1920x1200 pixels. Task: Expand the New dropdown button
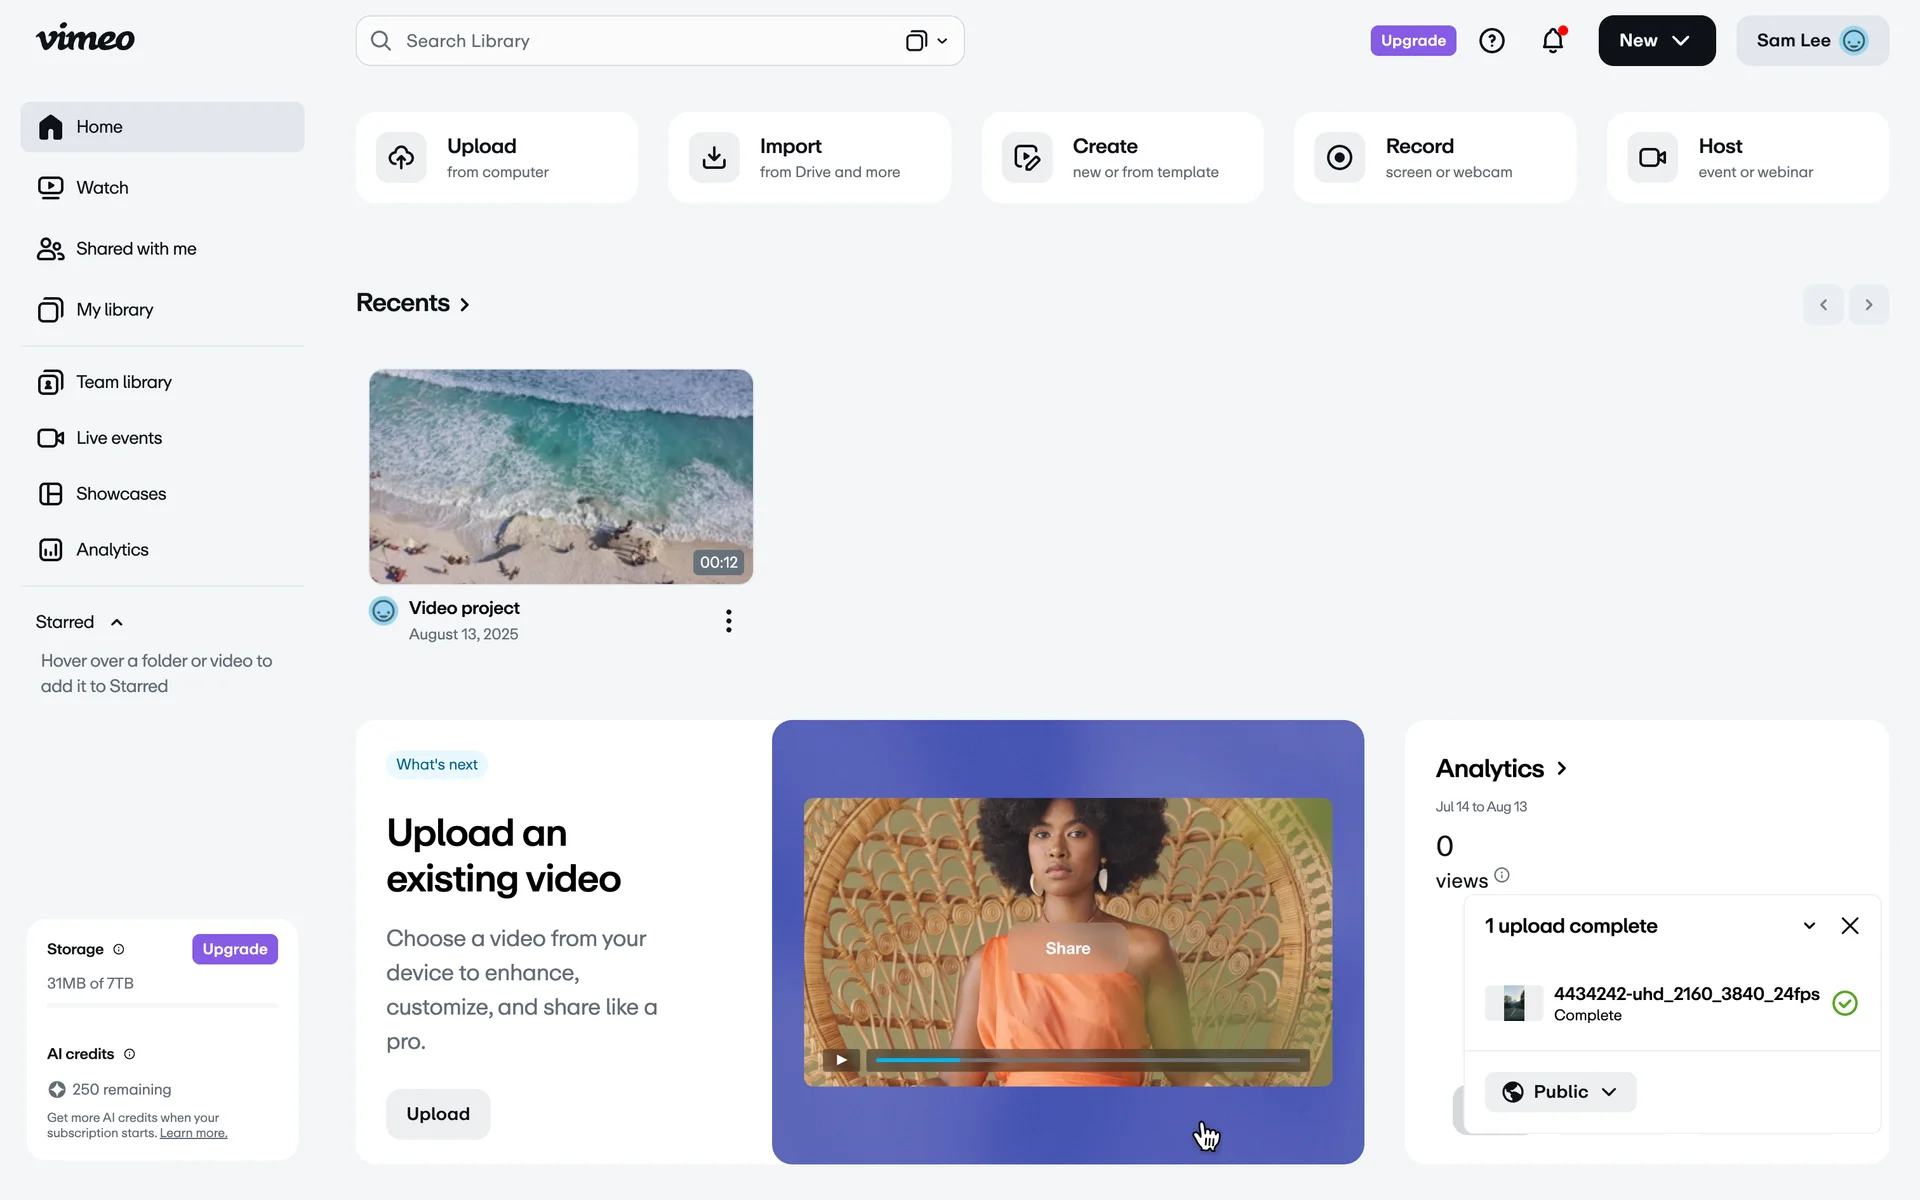(1656, 41)
